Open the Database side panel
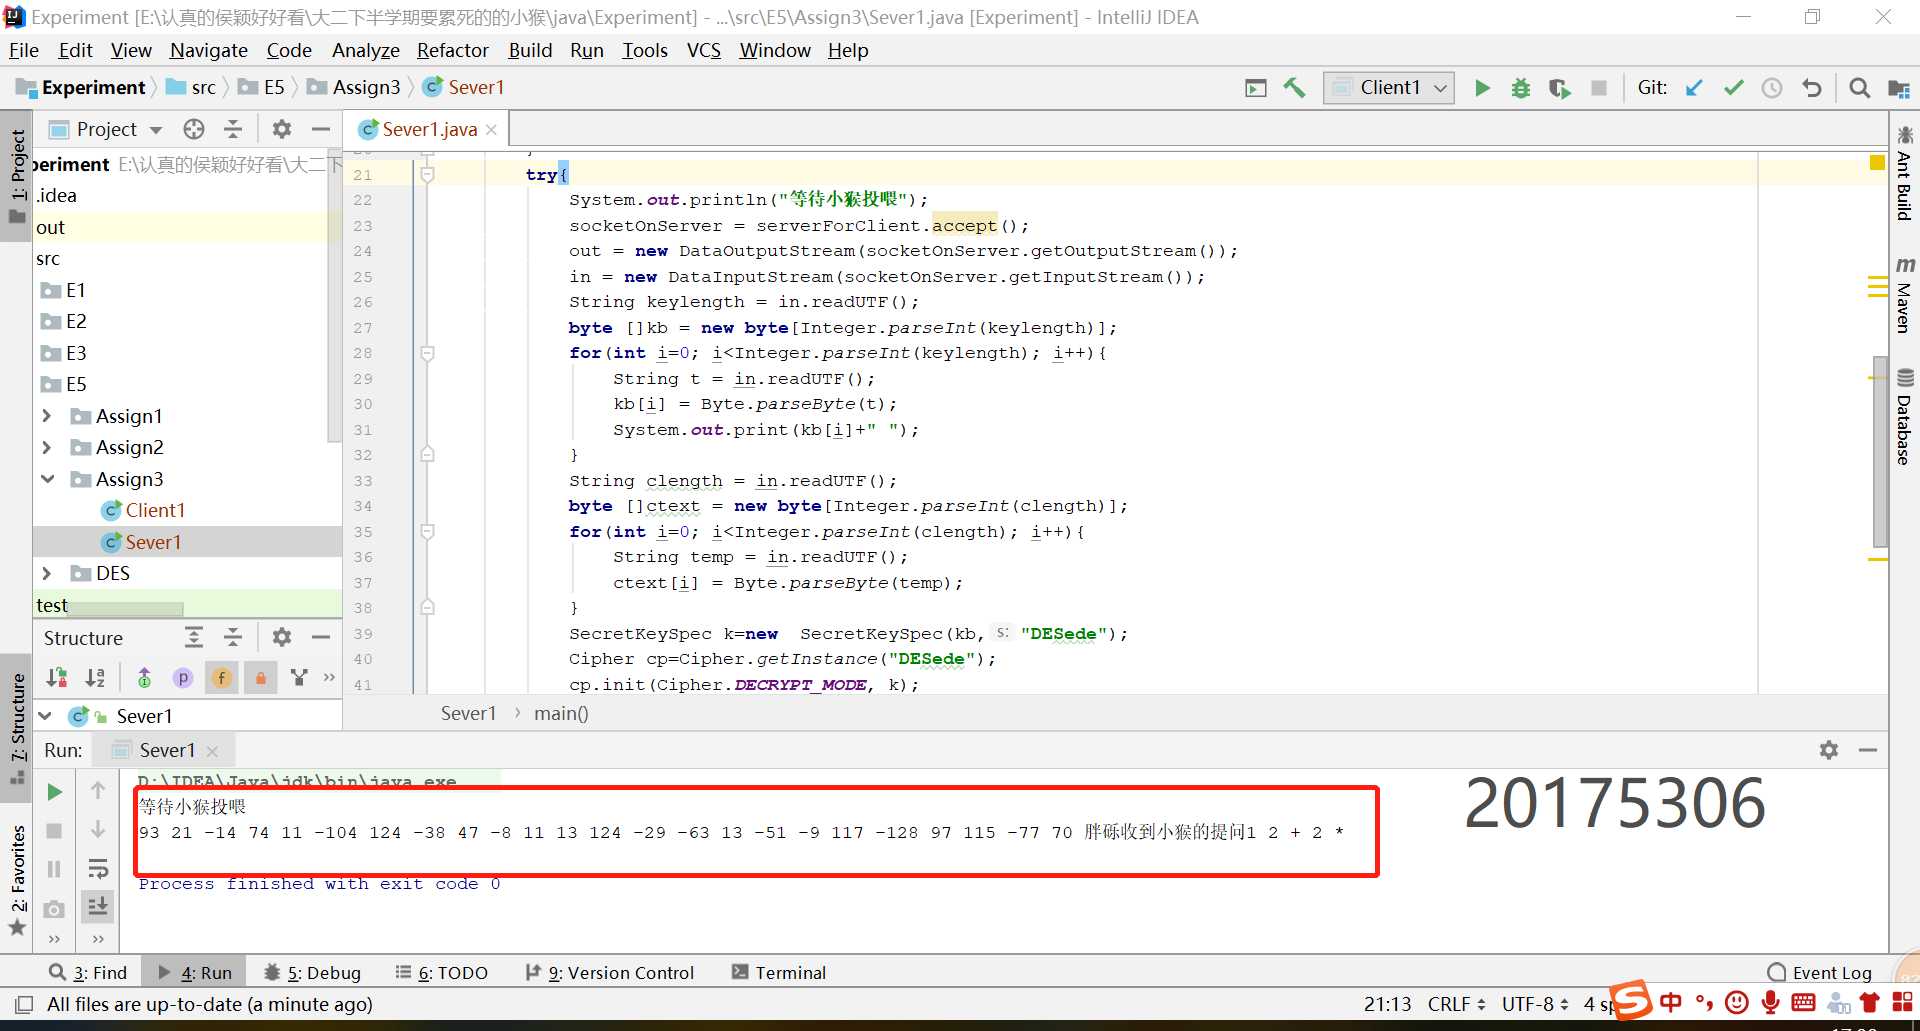 (1905, 416)
